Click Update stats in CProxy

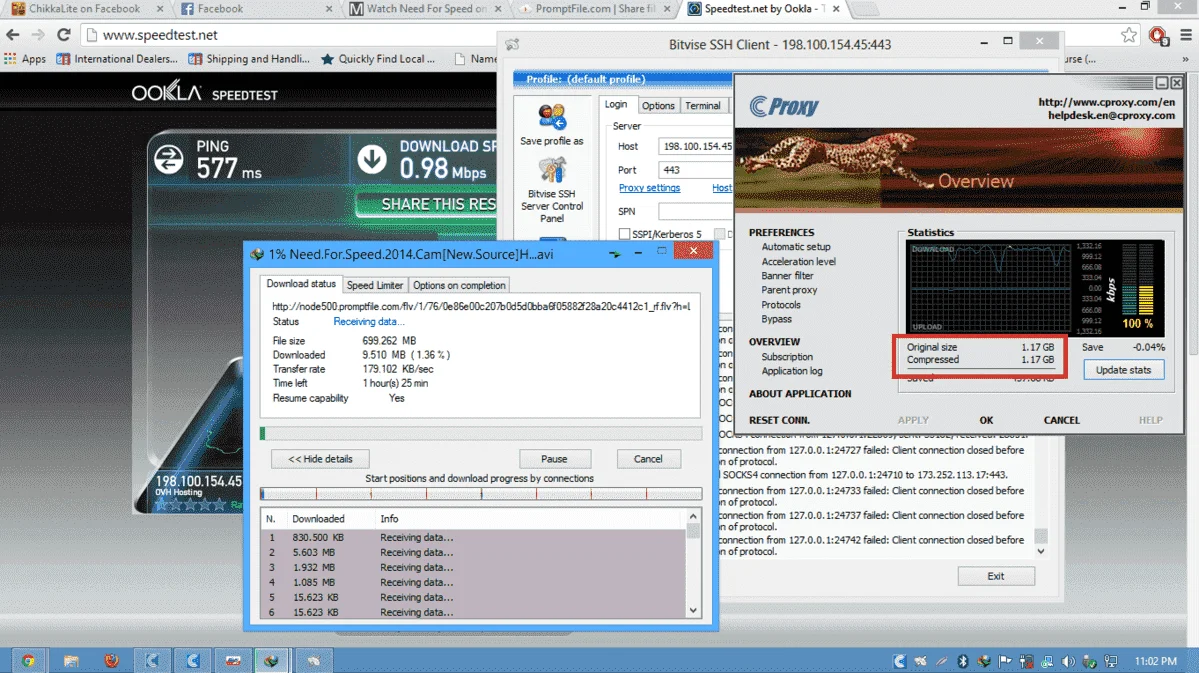click(x=1123, y=370)
